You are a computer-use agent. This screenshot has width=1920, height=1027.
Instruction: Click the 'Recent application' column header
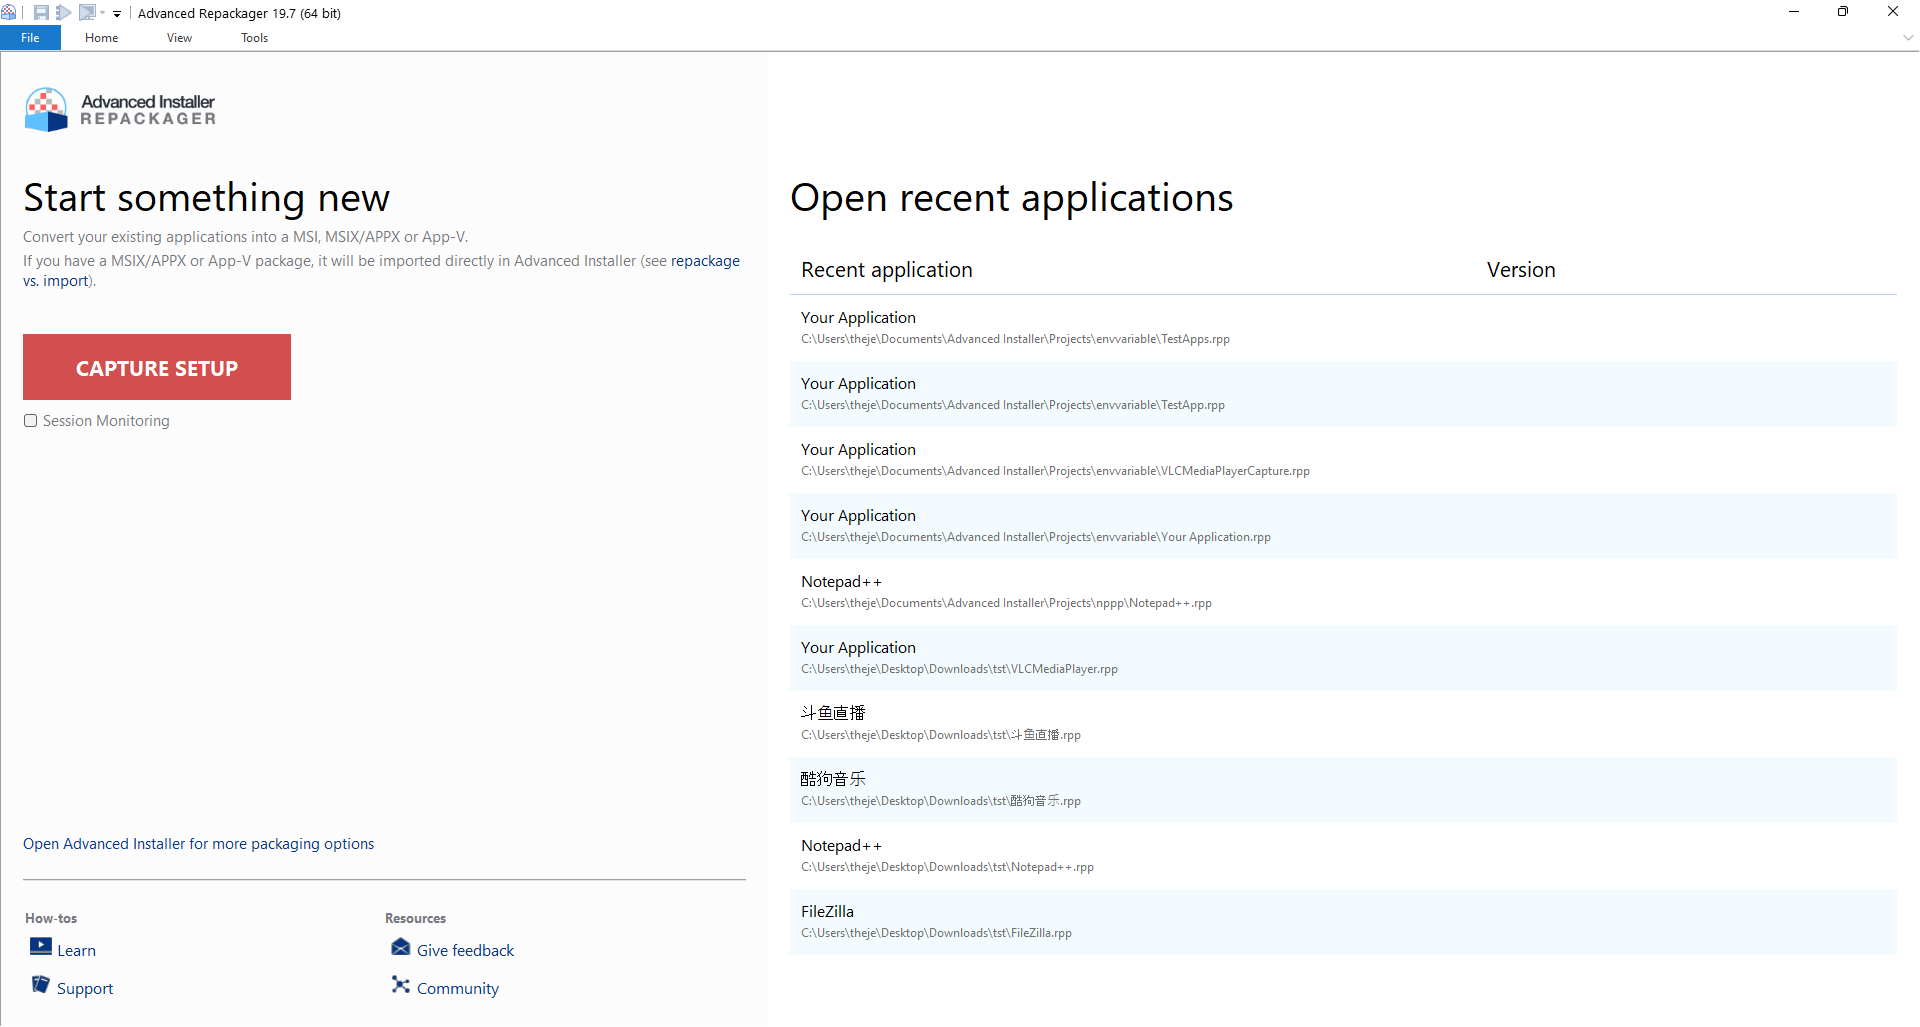tap(887, 270)
